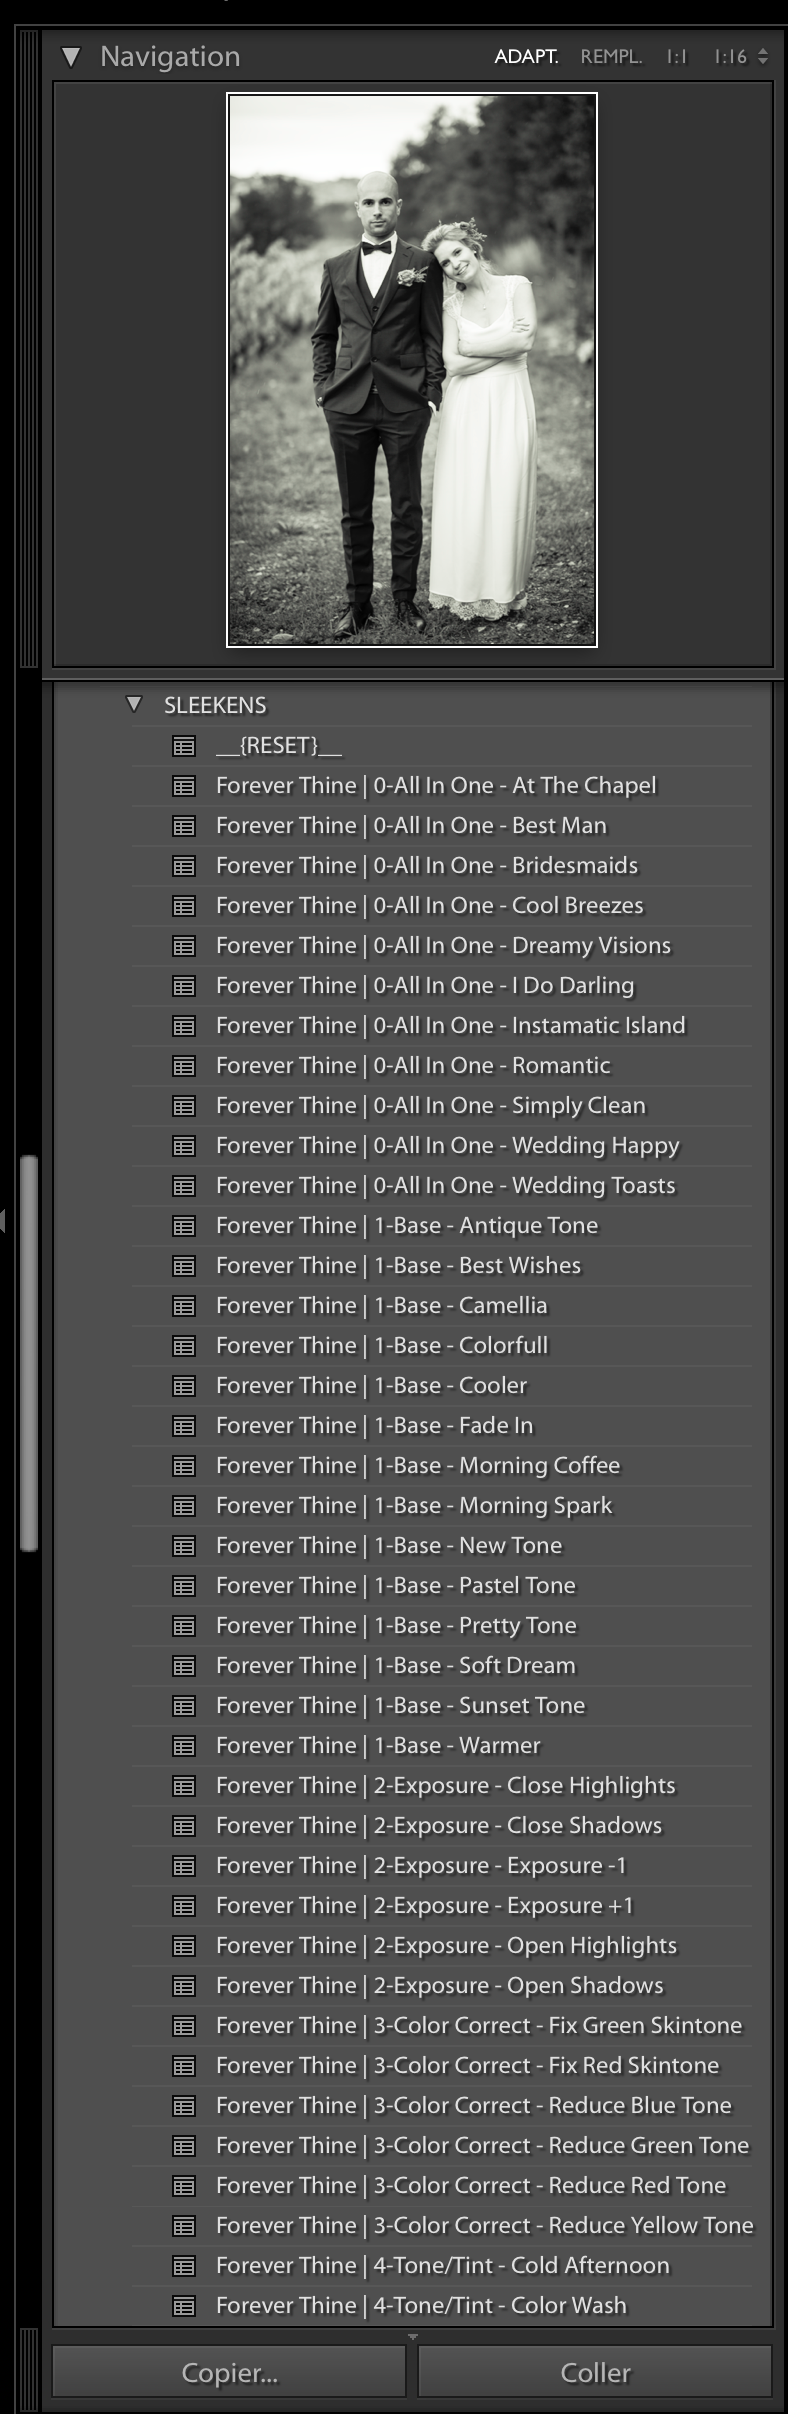The height and width of the screenshot is (2414, 788).
Task: Open the zoom ratio stepper next to 1:16
Action: (763, 57)
